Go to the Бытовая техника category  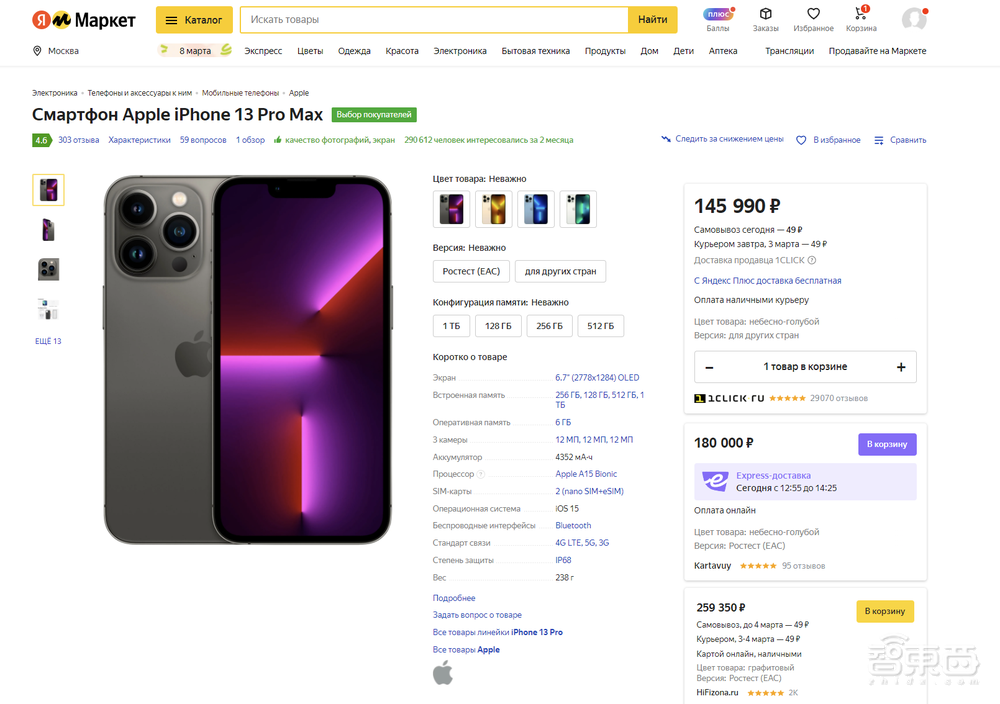point(535,51)
